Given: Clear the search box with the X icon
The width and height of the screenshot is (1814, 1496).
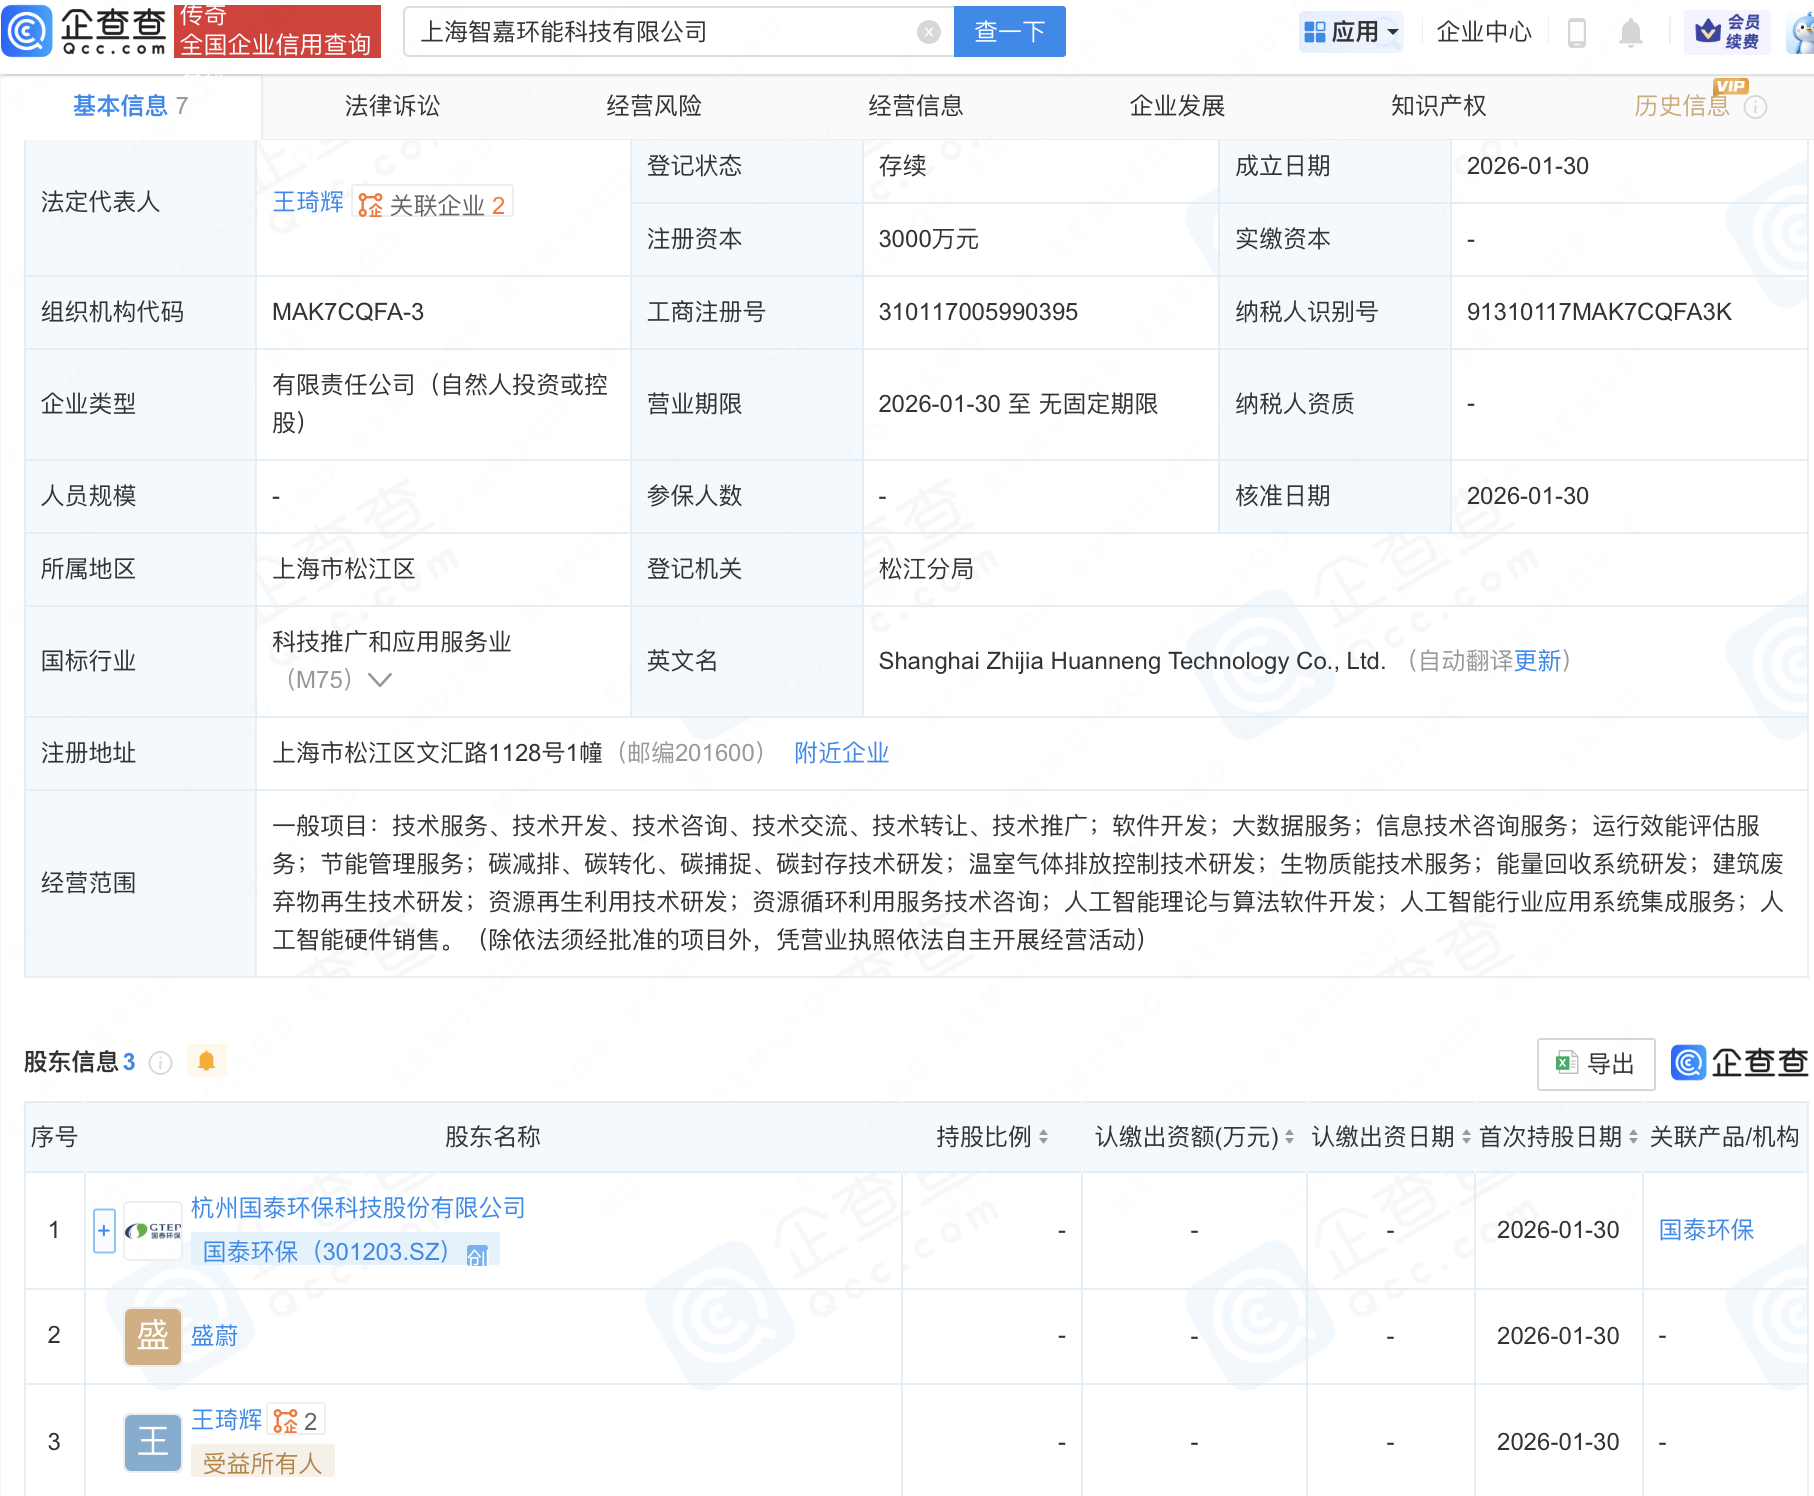Looking at the screenshot, I should [930, 31].
